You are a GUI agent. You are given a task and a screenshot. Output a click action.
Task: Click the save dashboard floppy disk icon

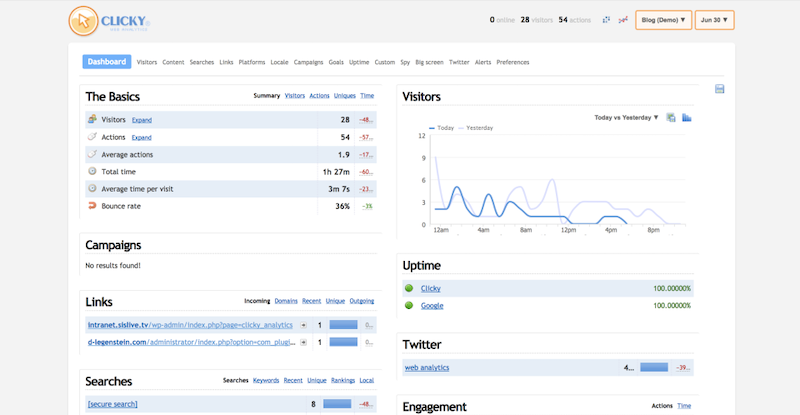click(720, 90)
